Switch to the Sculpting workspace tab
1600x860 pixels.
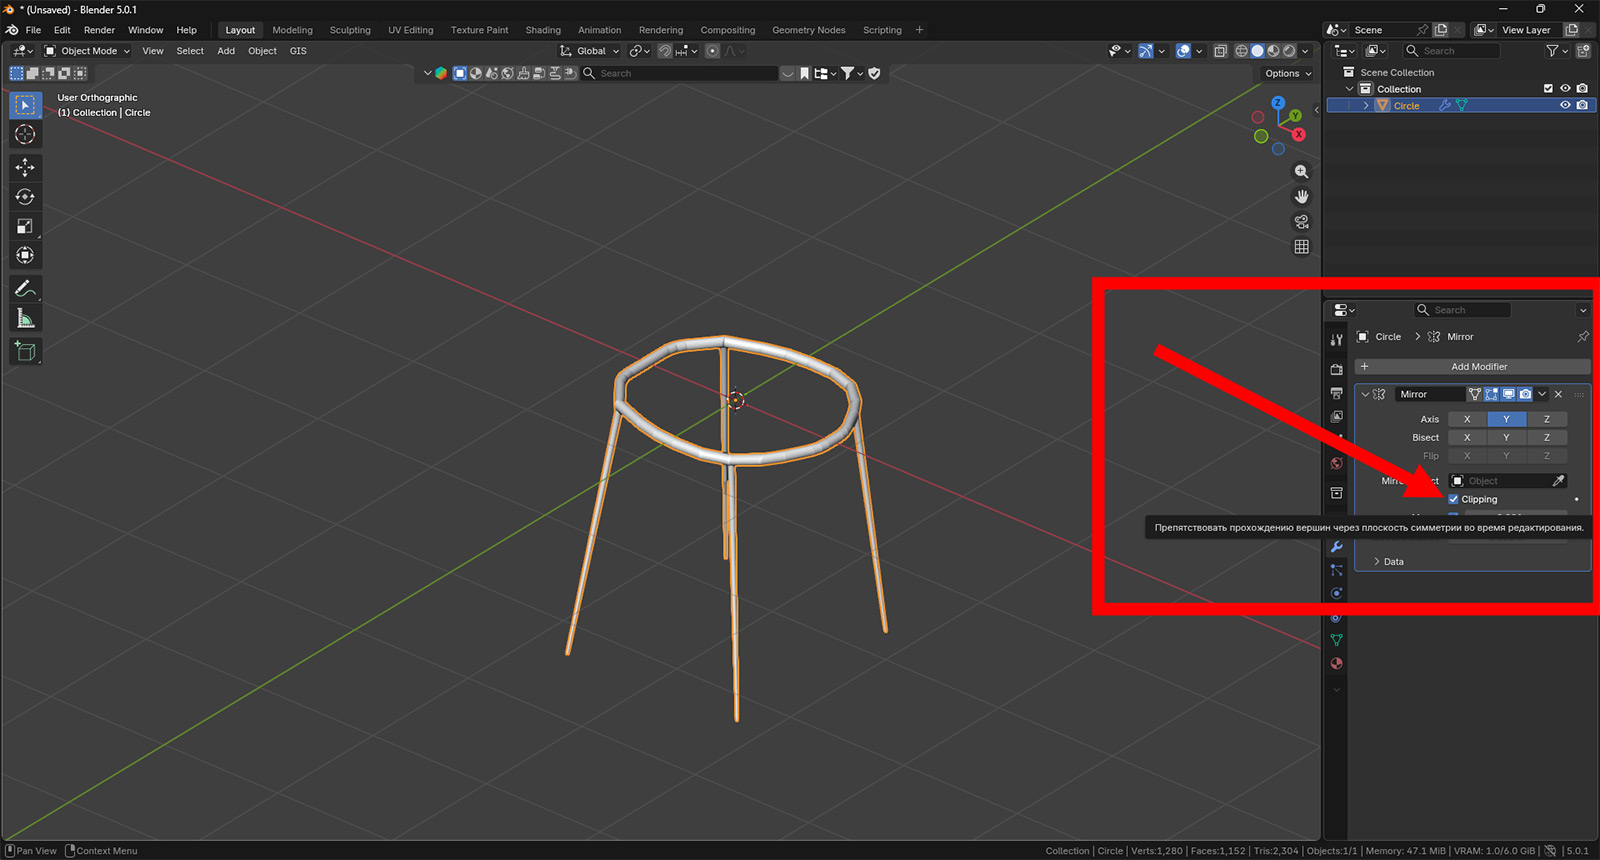point(350,30)
